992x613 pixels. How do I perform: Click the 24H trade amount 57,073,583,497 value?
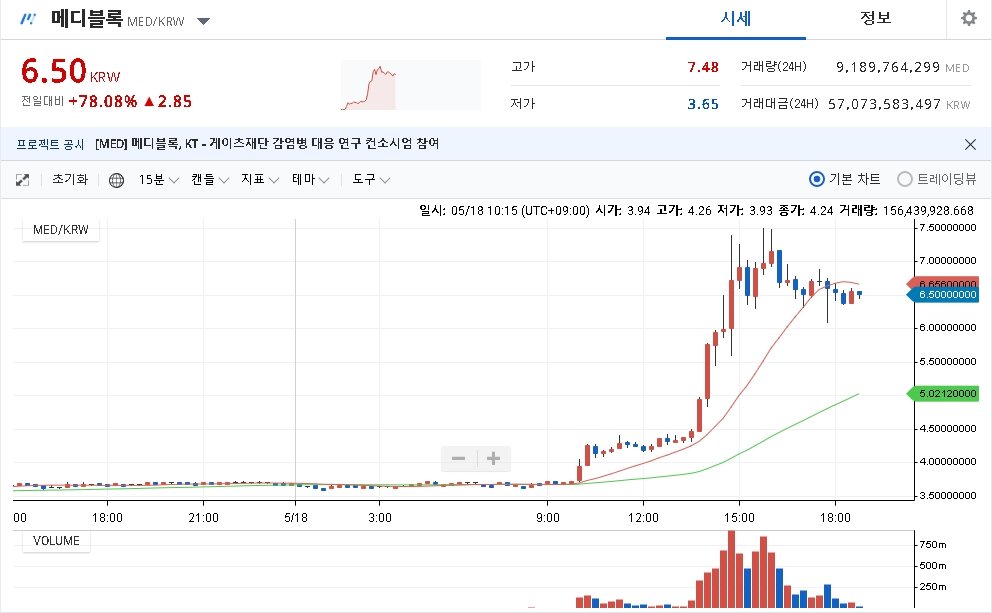(884, 104)
